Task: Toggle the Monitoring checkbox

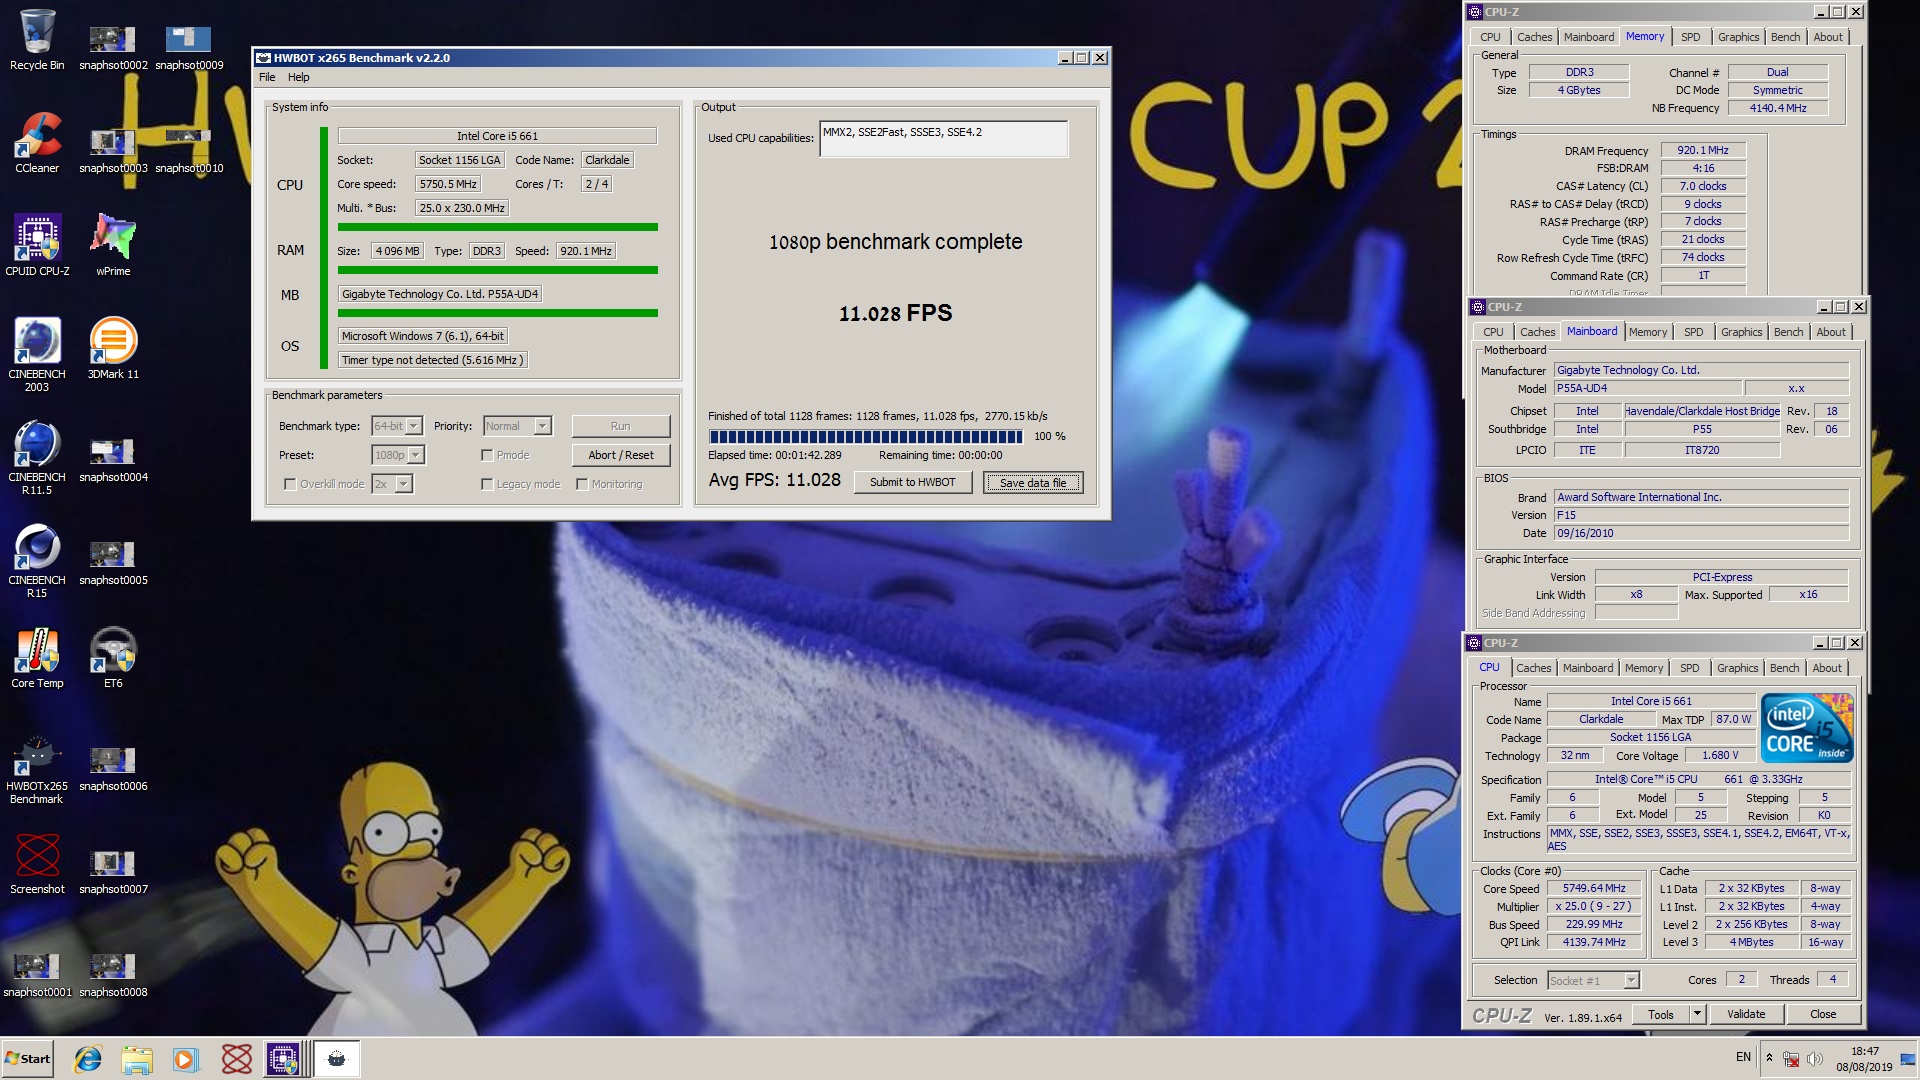Action: coord(582,484)
